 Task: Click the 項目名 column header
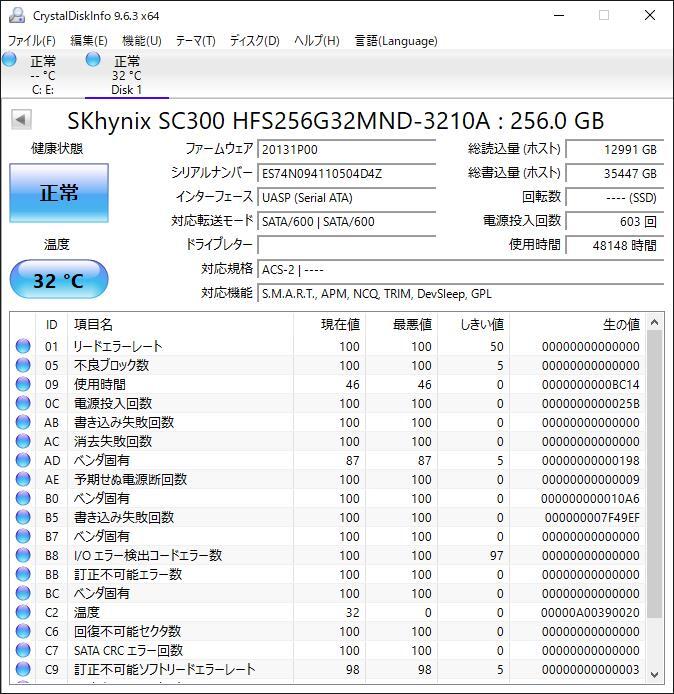click(x=180, y=324)
